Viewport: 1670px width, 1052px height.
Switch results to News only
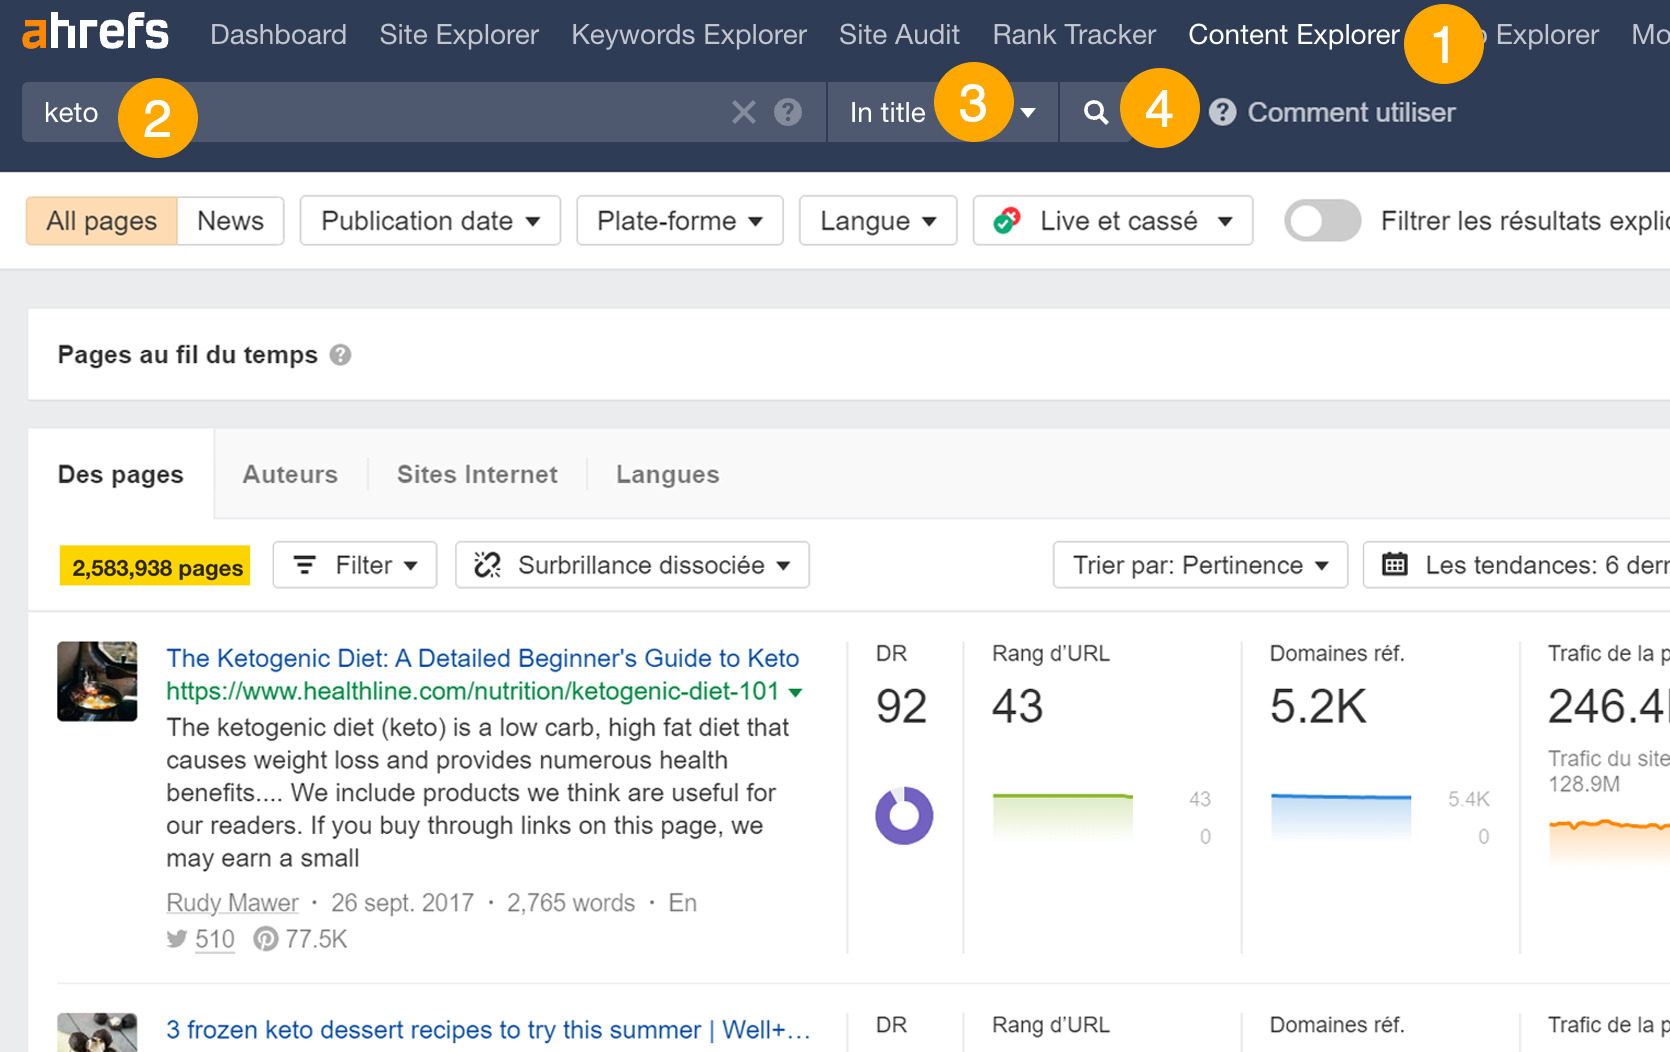point(230,220)
